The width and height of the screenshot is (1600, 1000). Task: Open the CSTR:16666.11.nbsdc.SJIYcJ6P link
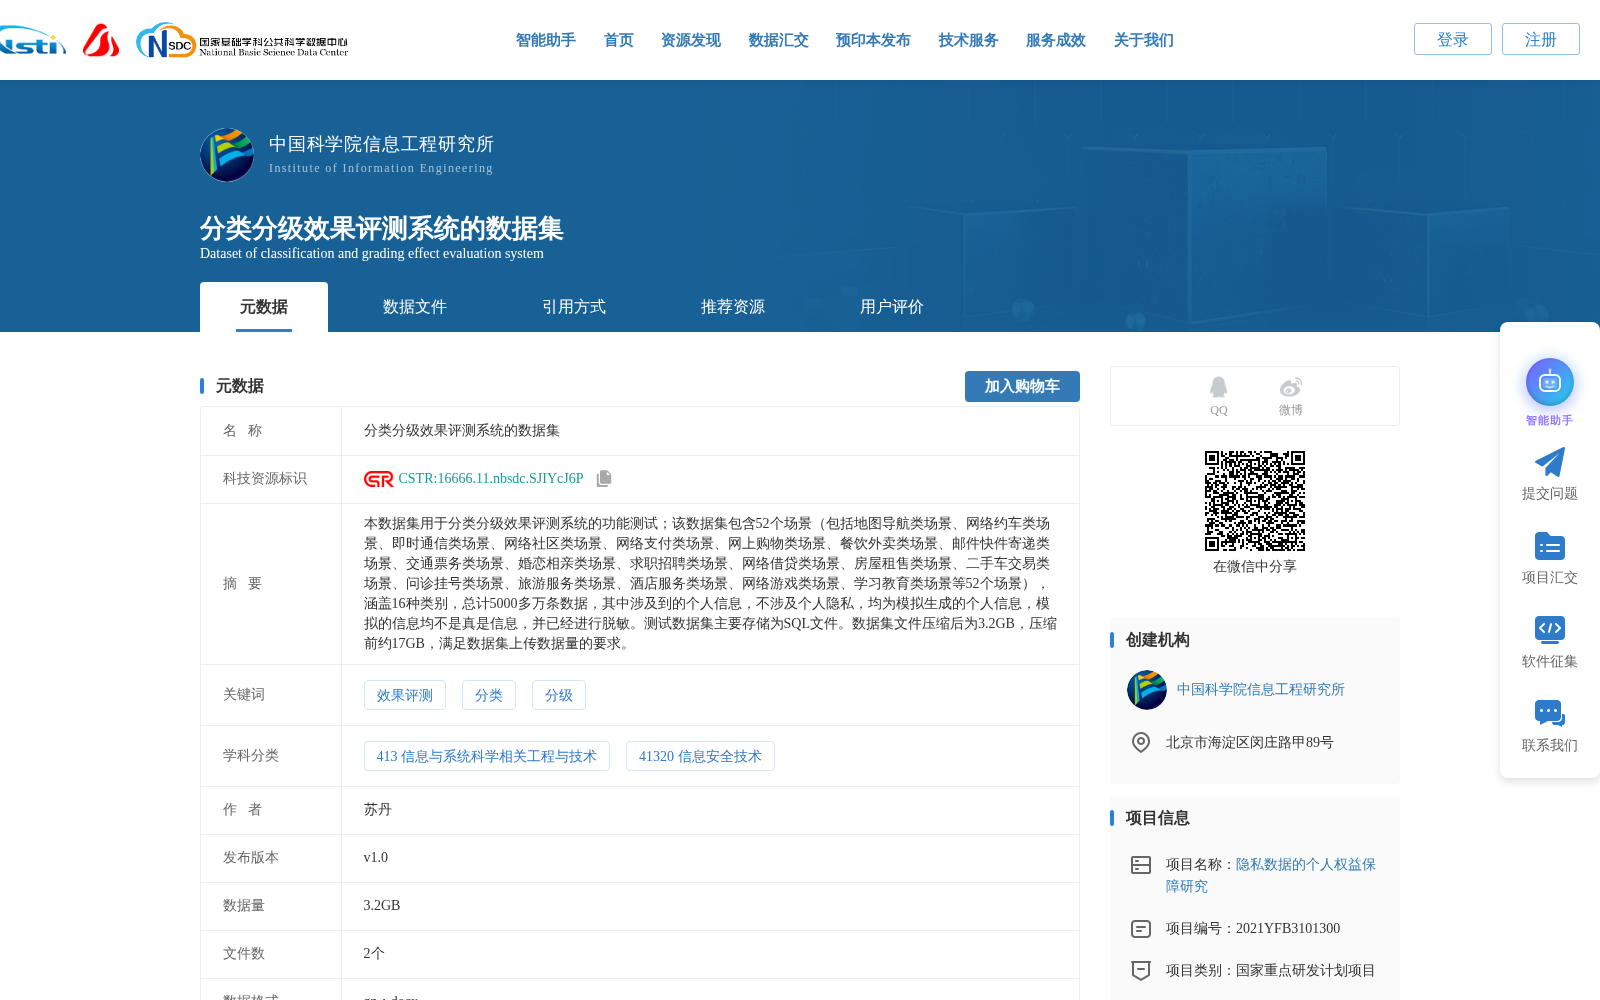coord(491,479)
